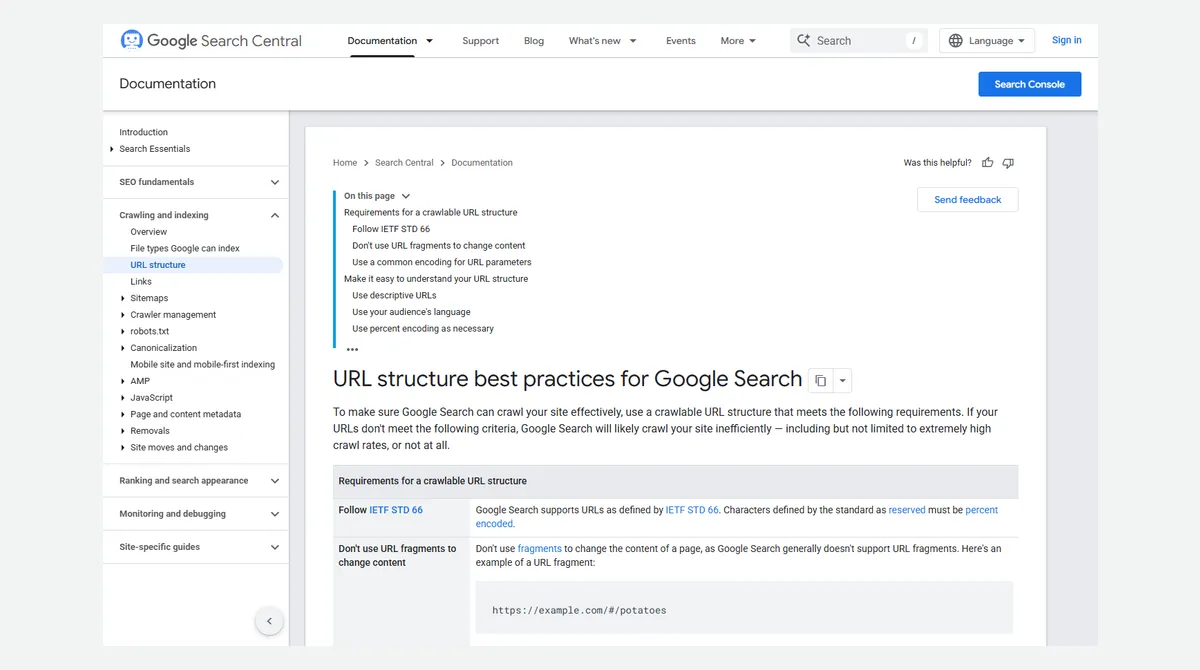Click the Documentation breadcrumb link
Viewport: 1200px width, 670px height.
(x=482, y=163)
